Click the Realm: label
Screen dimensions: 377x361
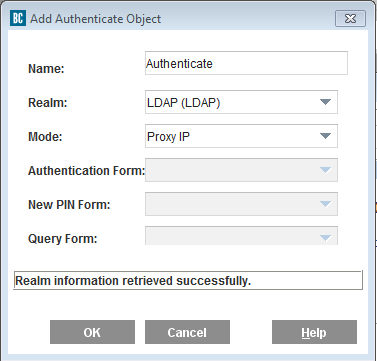pyautogui.click(x=48, y=103)
